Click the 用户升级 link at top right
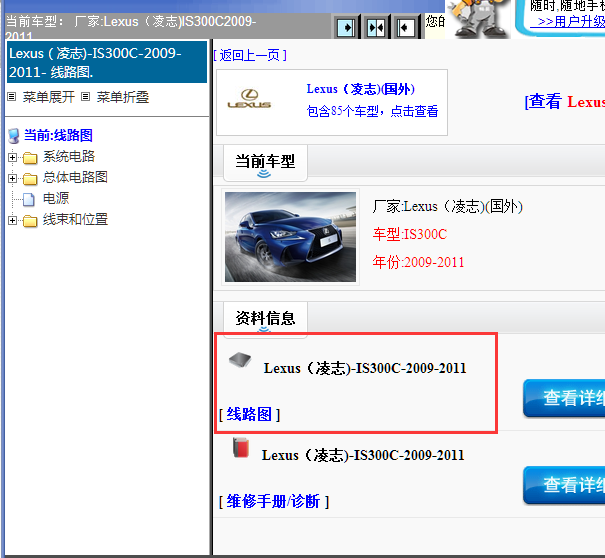 [x=567, y=22]
